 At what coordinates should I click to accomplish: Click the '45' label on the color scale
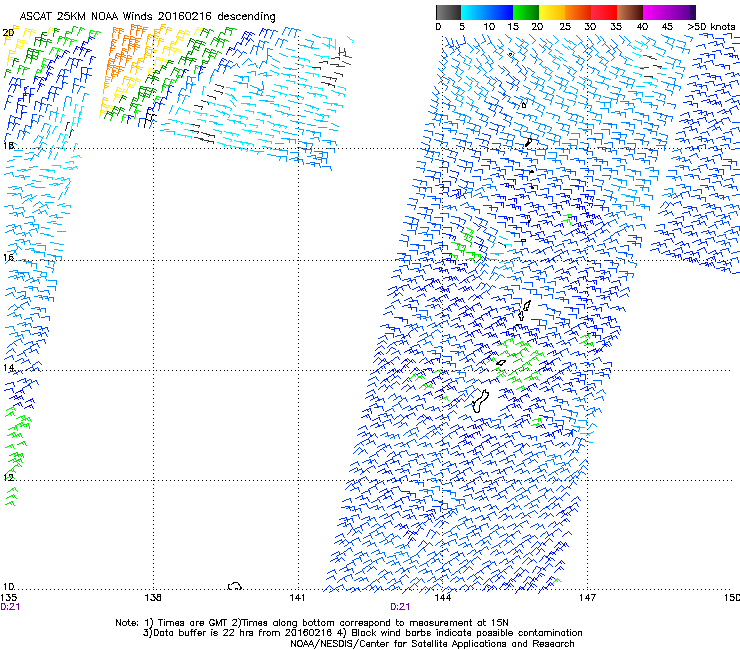(667, 26)
